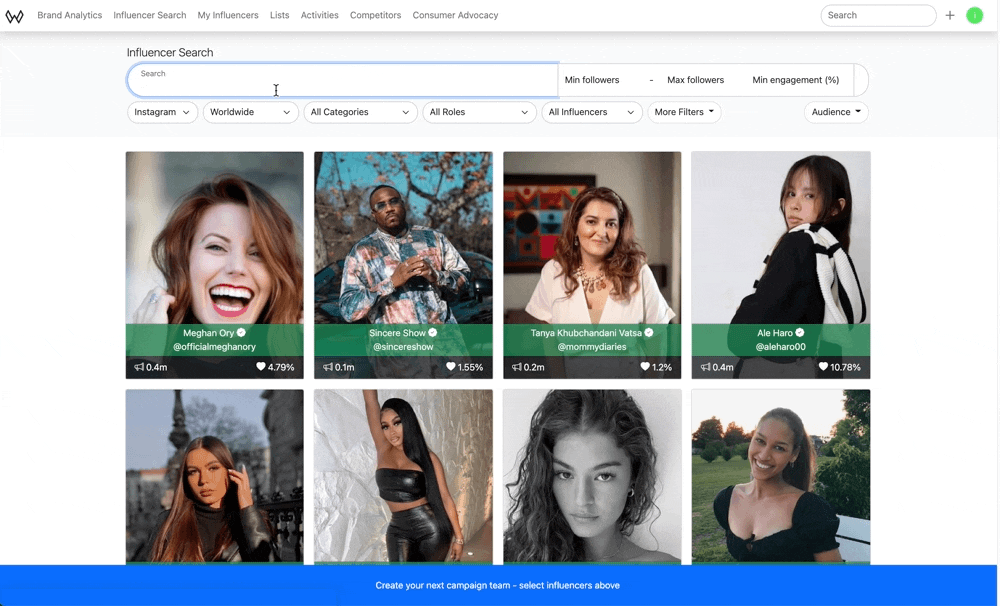Click heart engagement icon on Sincere Show card
Viewport: 1000px width, 606px height.
(450, 366)
